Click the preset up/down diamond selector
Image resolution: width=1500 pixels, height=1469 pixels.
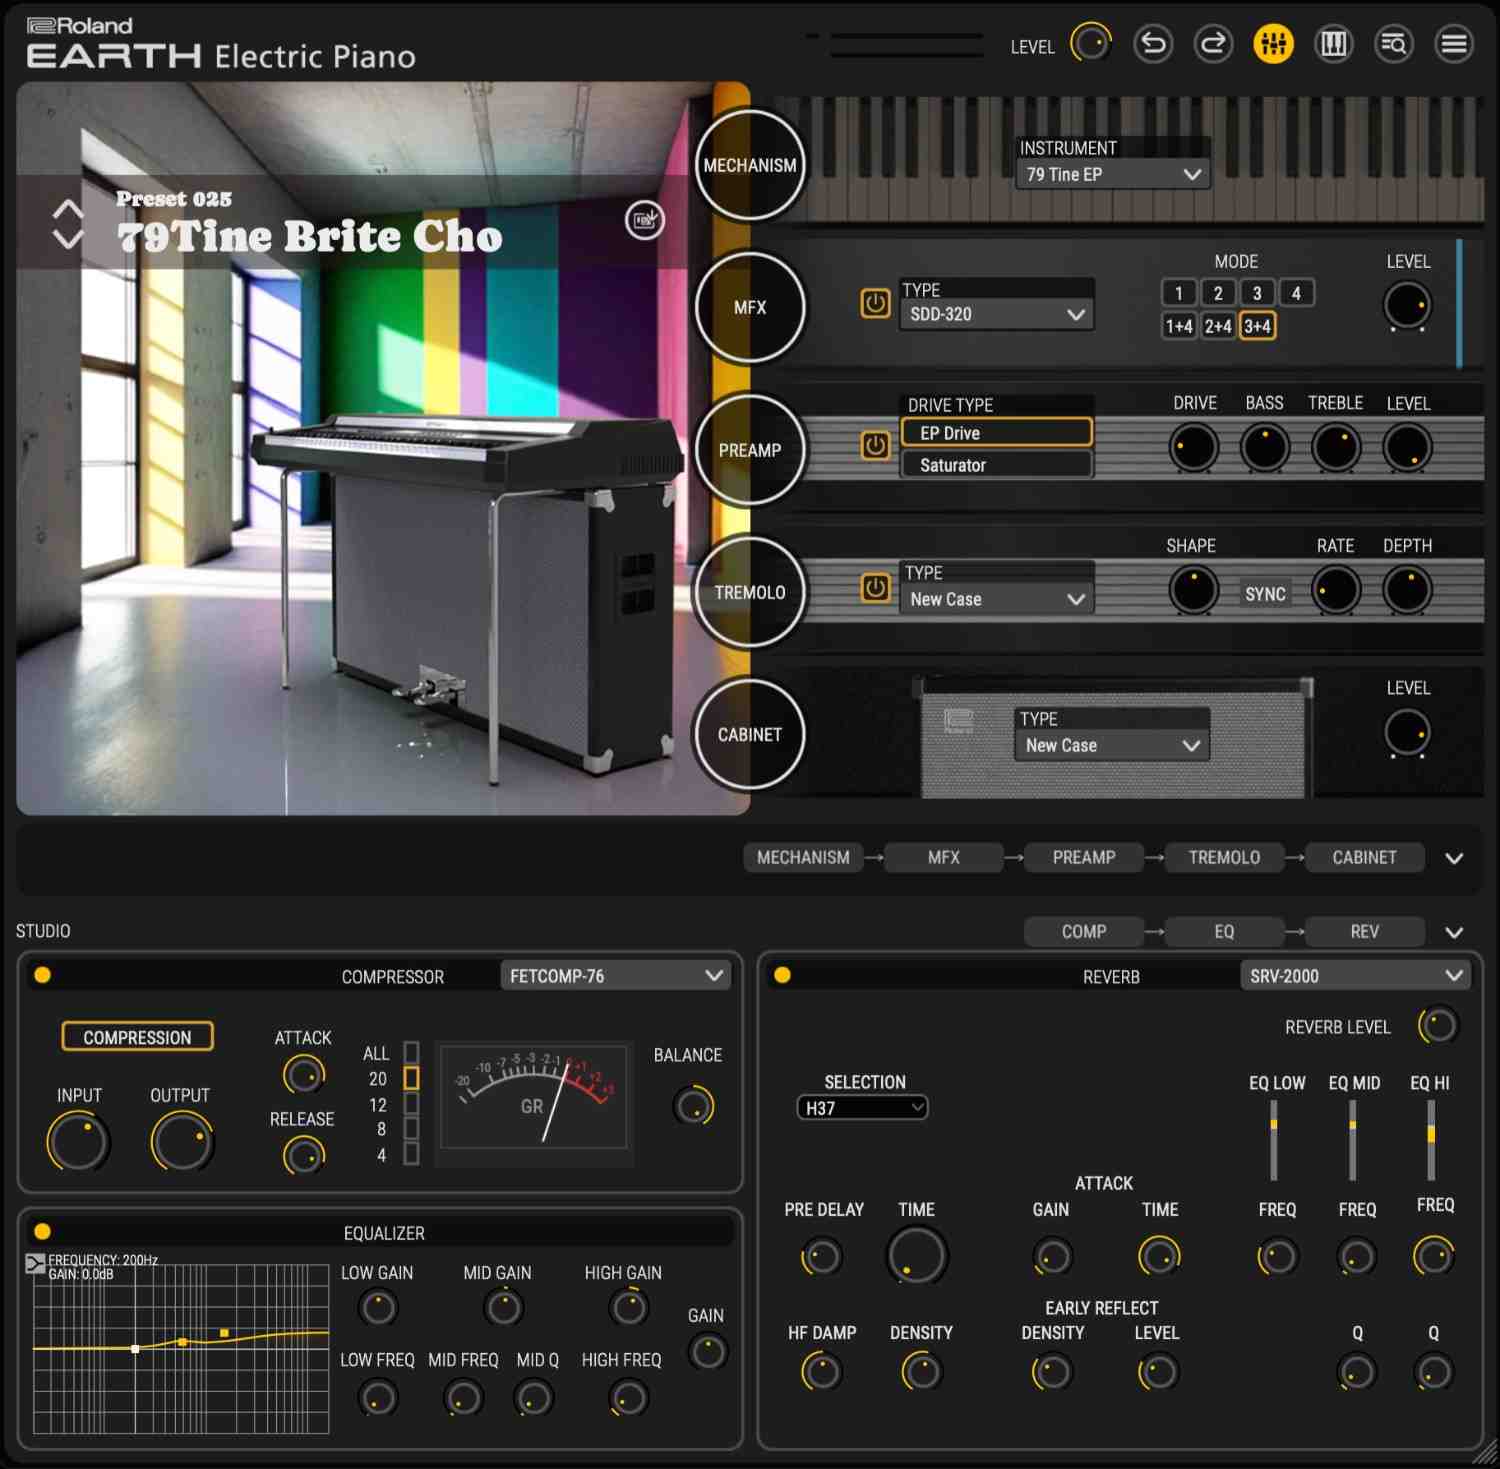68,222
